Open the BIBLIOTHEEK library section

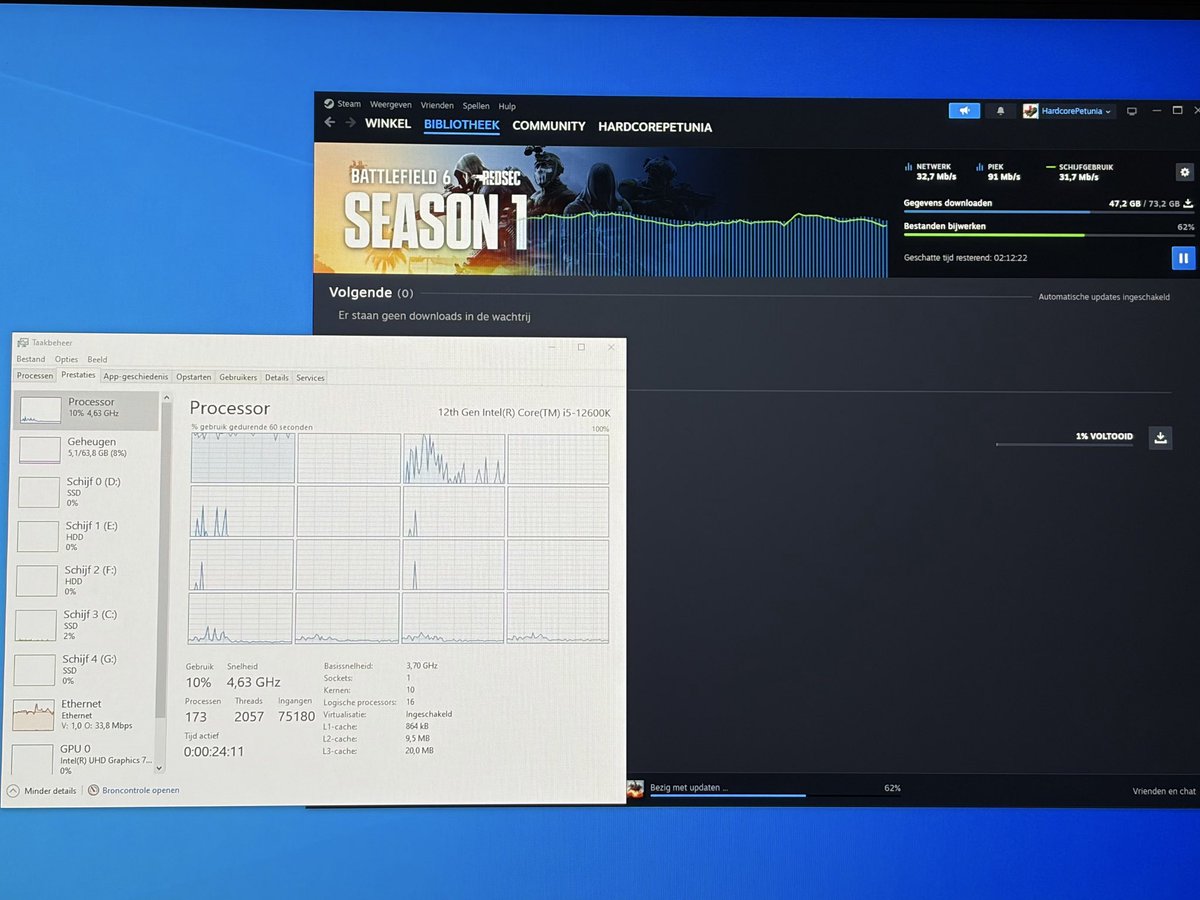(461, 125)
